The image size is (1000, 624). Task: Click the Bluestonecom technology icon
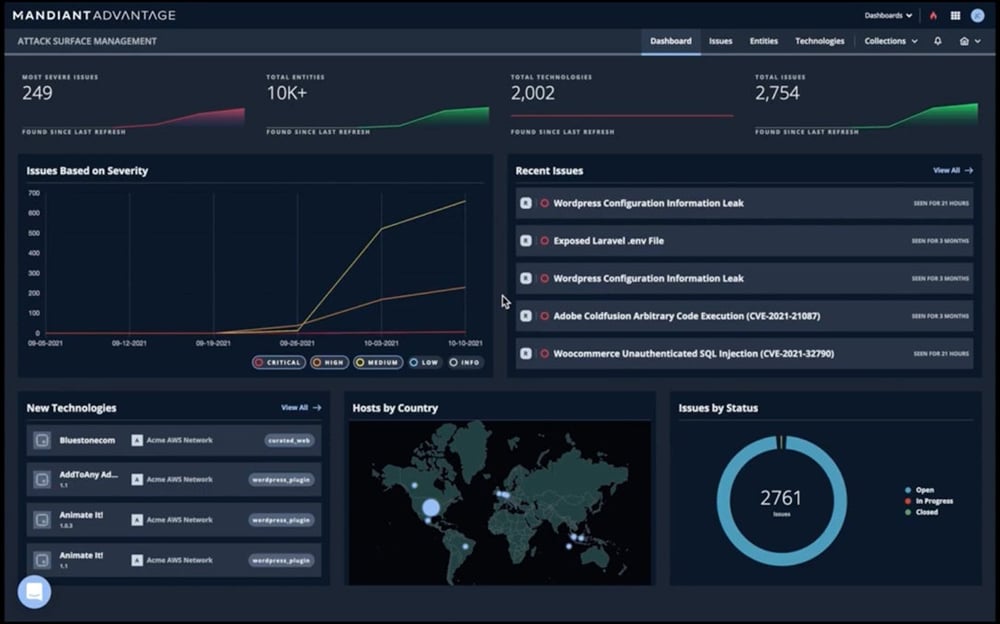[42, 440]
